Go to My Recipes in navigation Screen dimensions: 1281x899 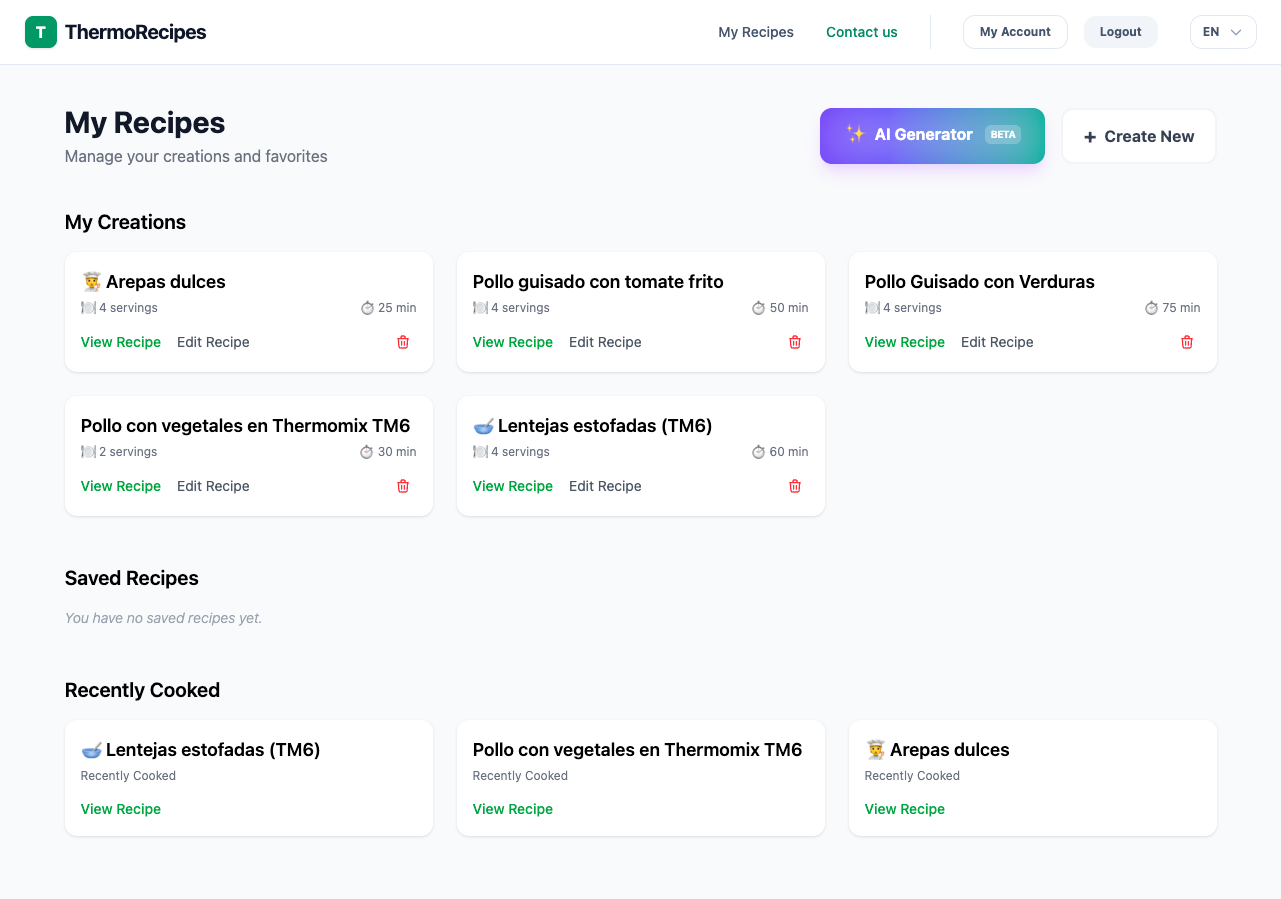pos(755,32)
